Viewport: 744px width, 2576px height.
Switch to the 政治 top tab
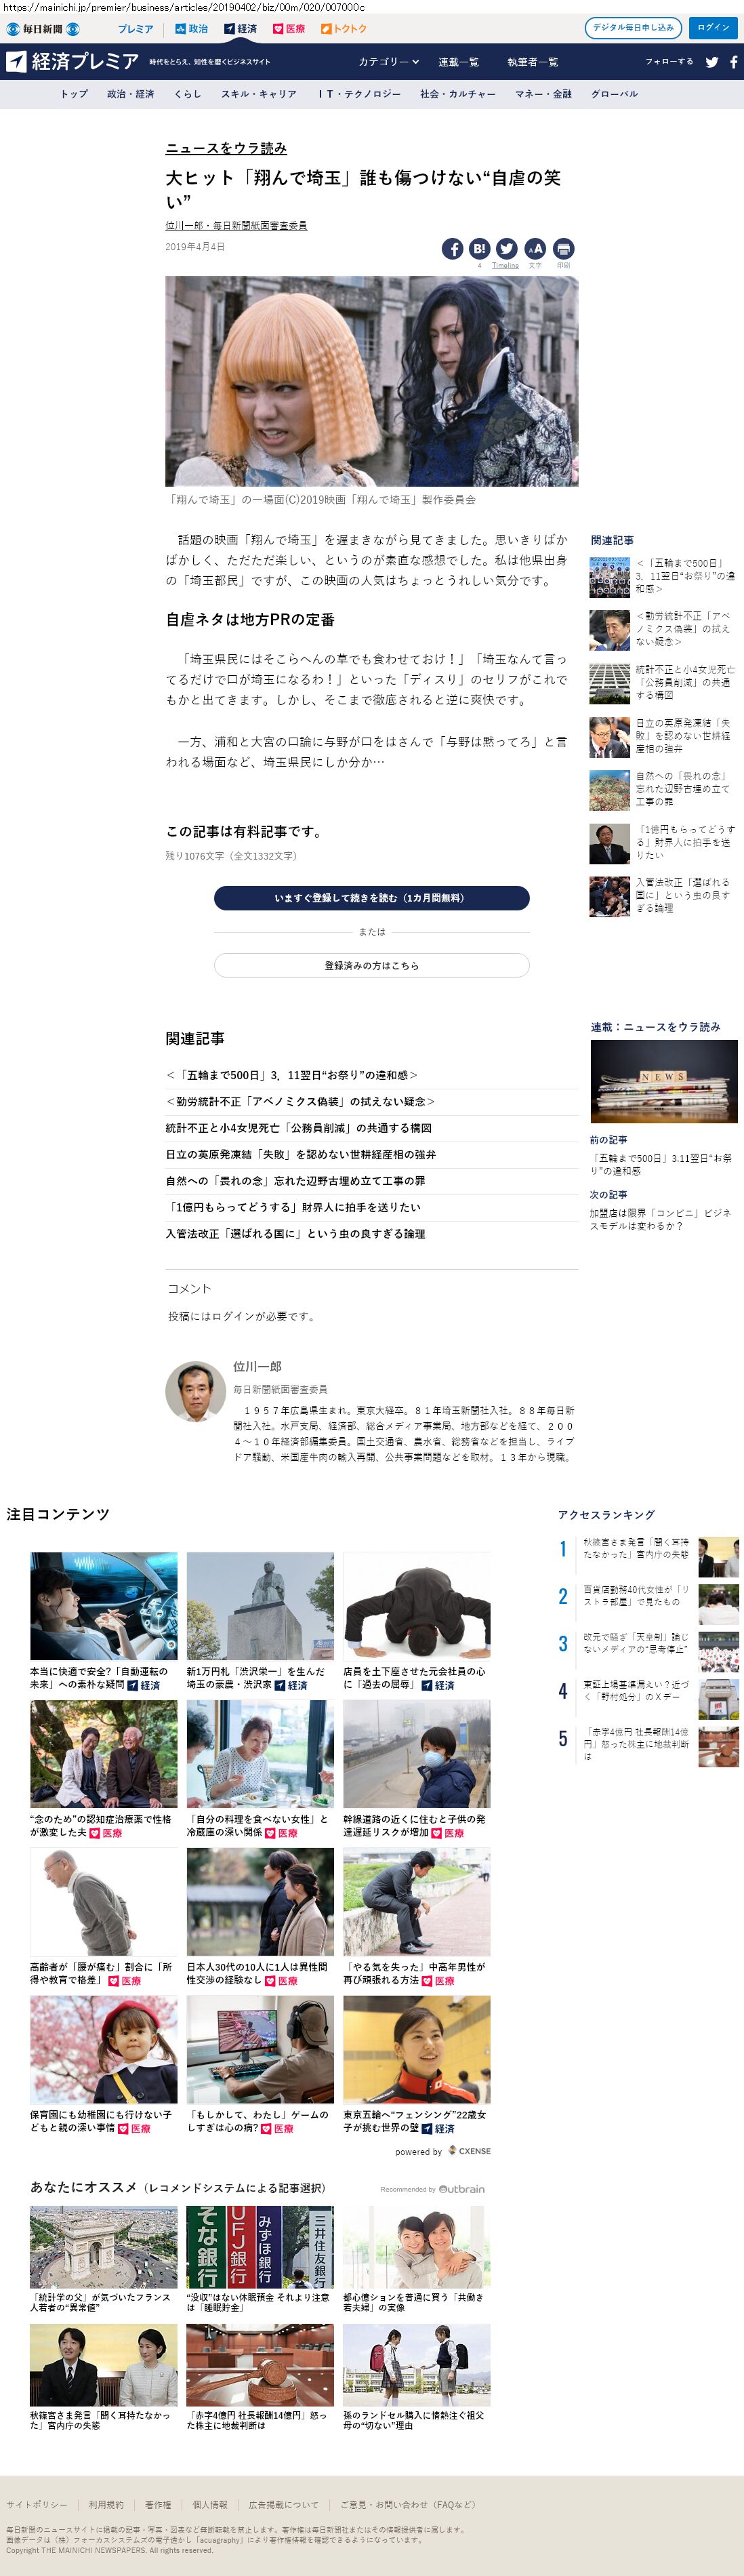191,29
